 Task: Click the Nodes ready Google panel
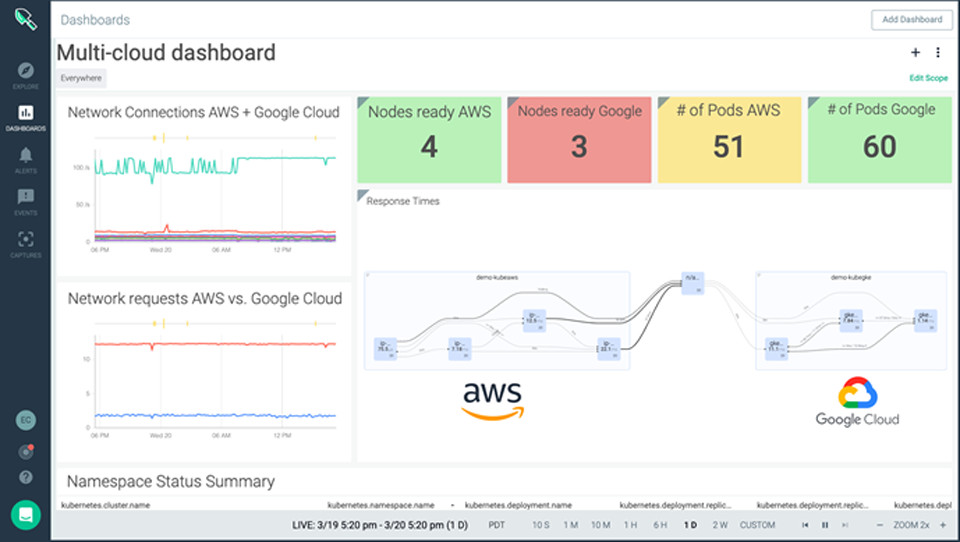tap(579, 140)
